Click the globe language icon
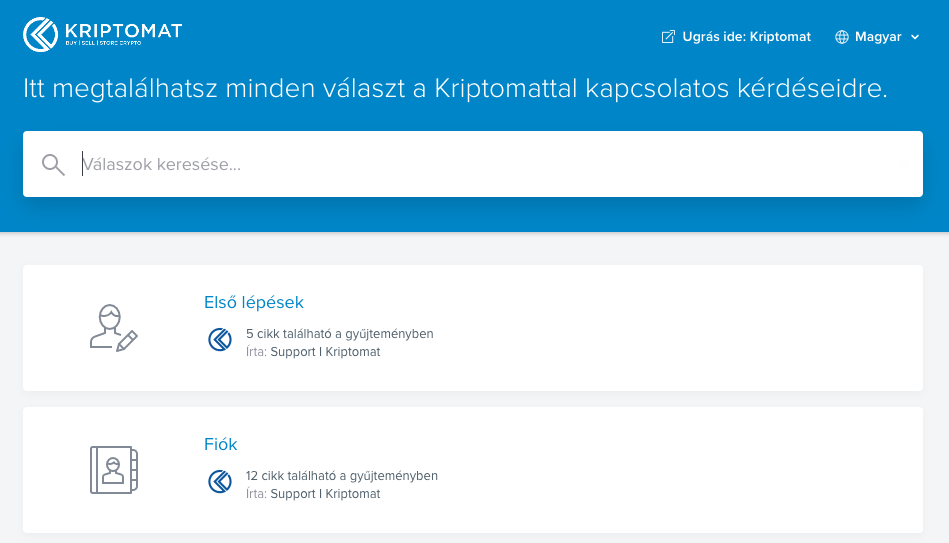The height and width of the screenshot is (543, 949). coord(842,37)
